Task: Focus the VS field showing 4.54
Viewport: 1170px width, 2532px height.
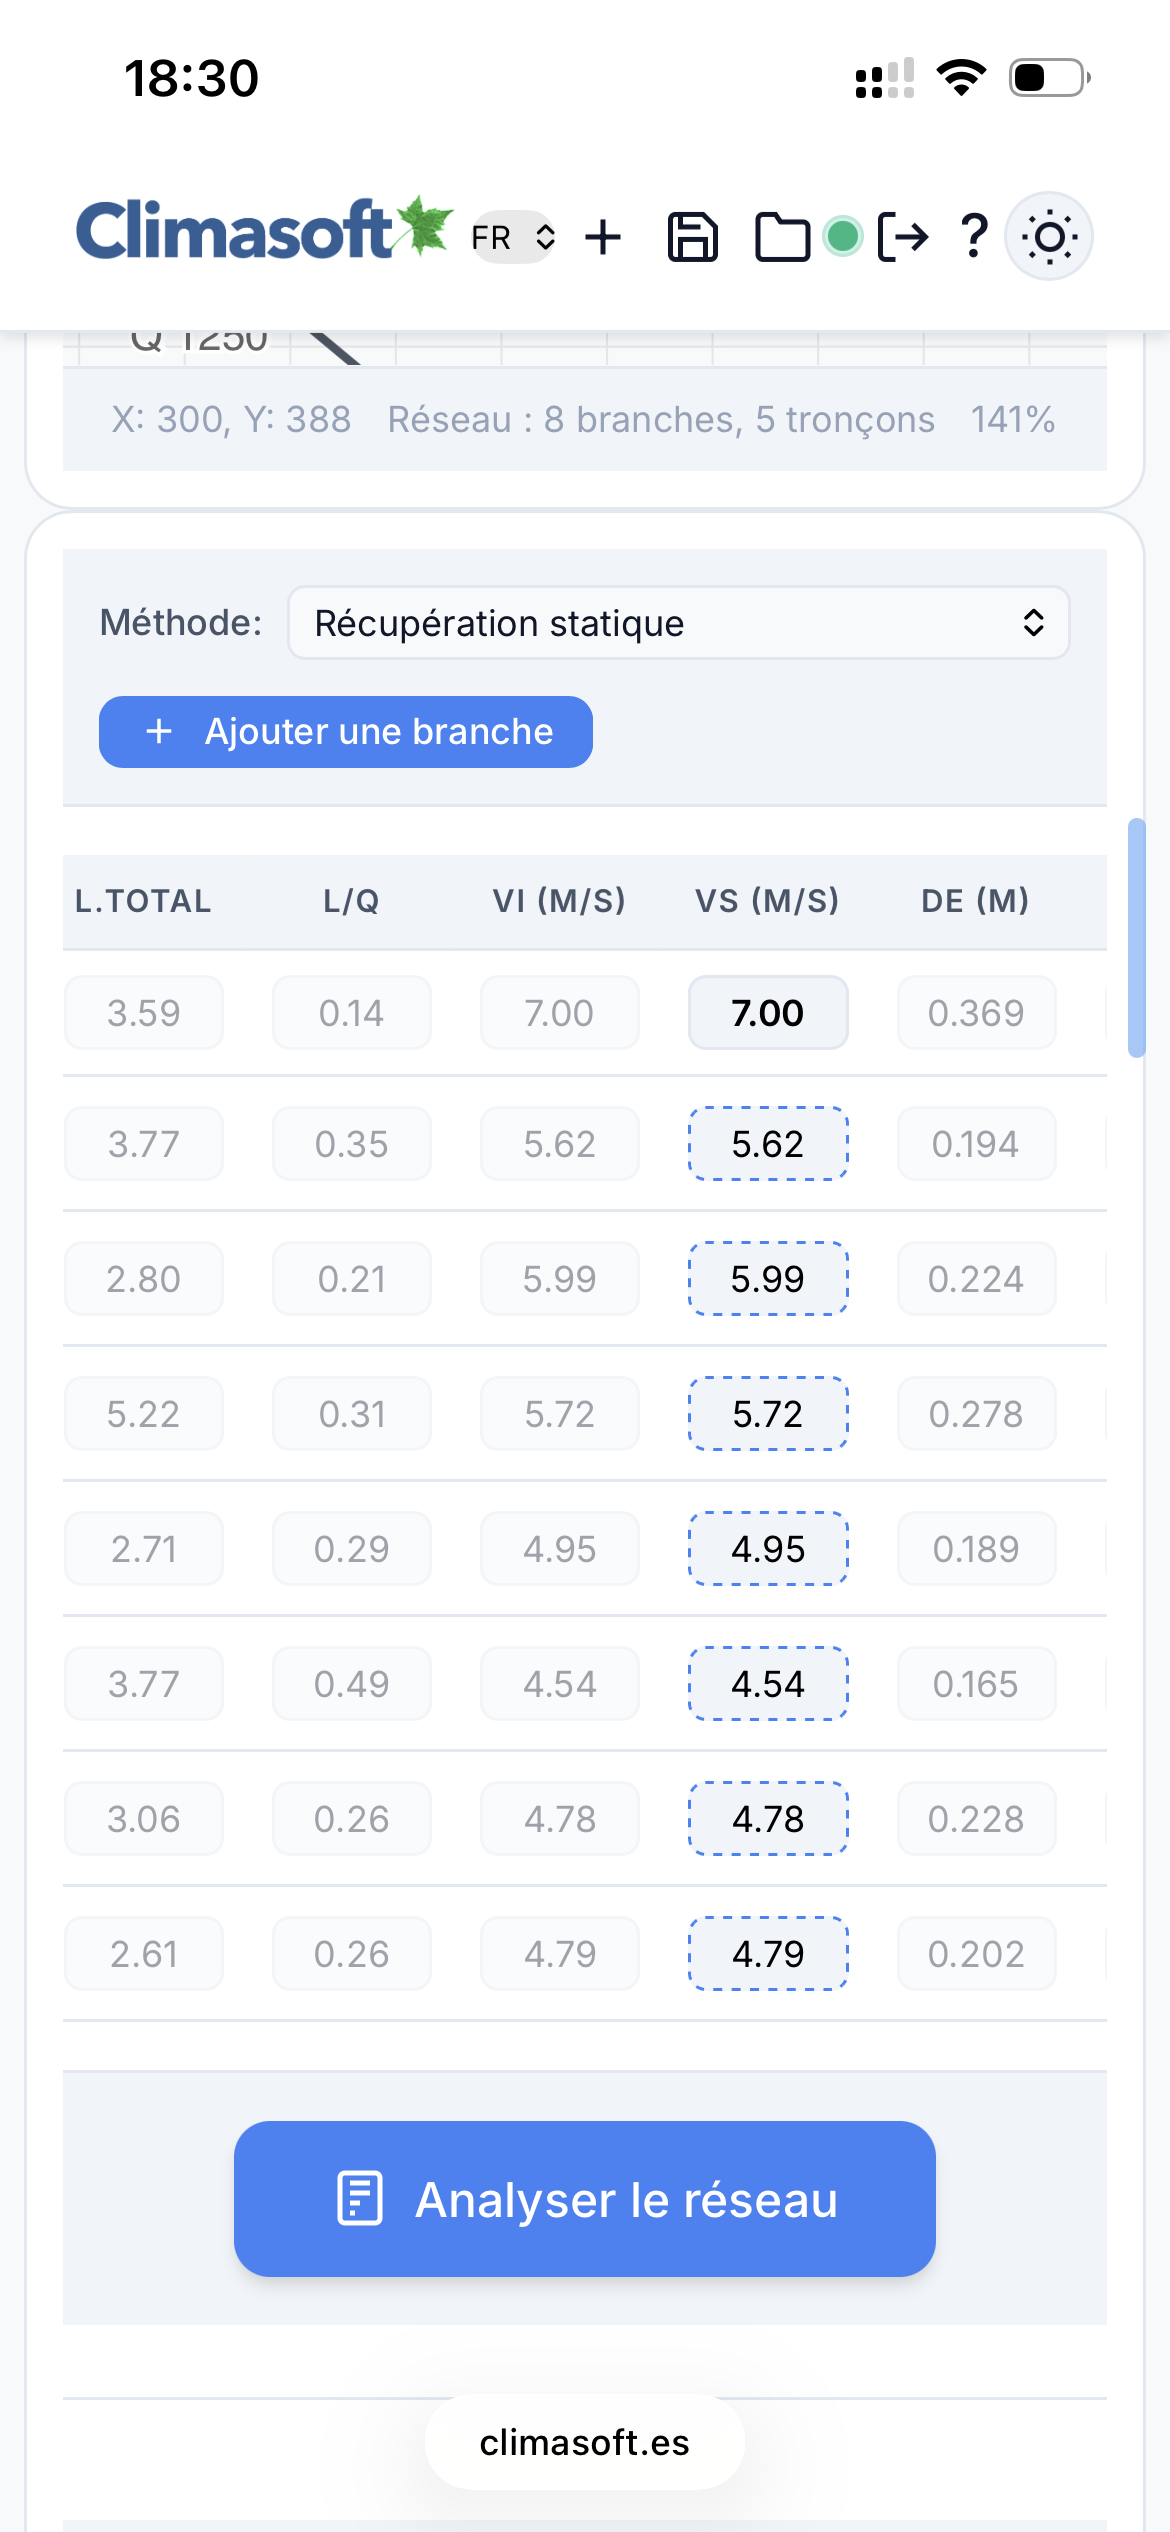Action: point(767,1684)
